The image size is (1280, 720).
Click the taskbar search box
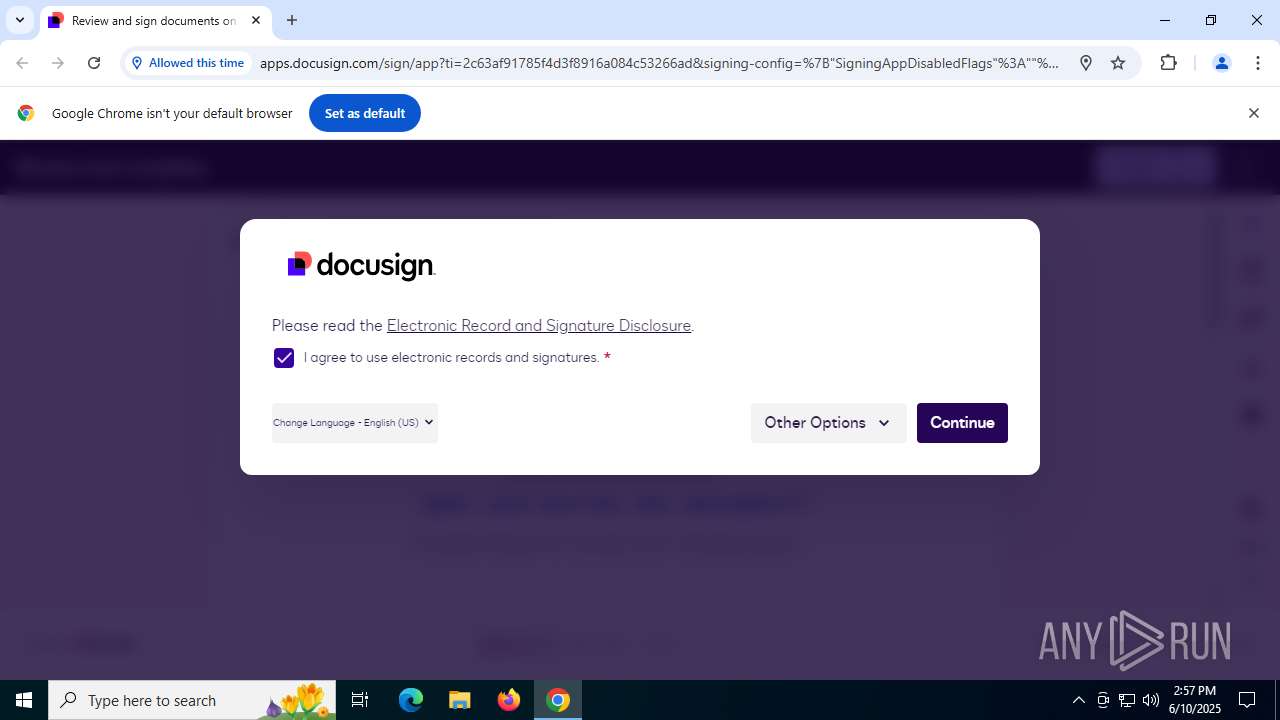pyautogui.click(x=192, y=700)
